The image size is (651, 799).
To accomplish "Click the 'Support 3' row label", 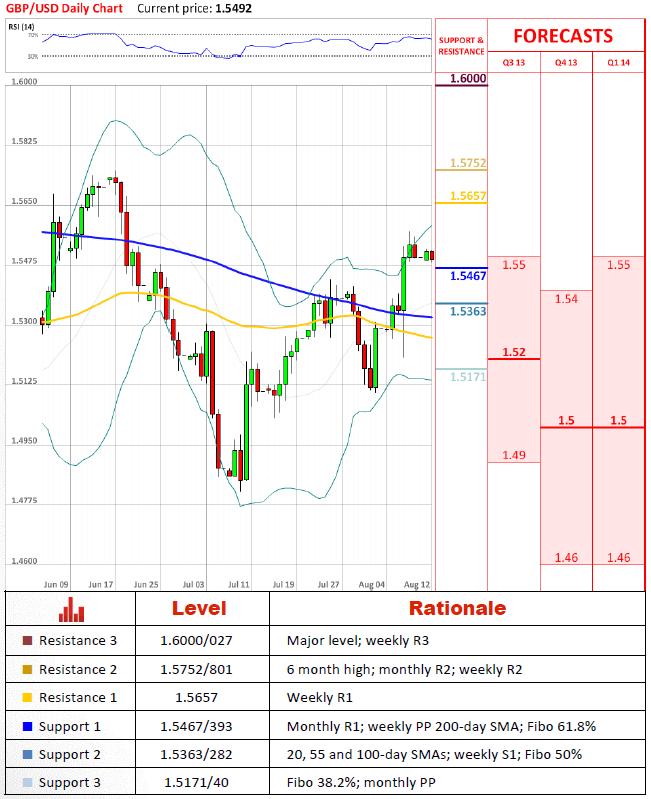I will click(70, 783).
